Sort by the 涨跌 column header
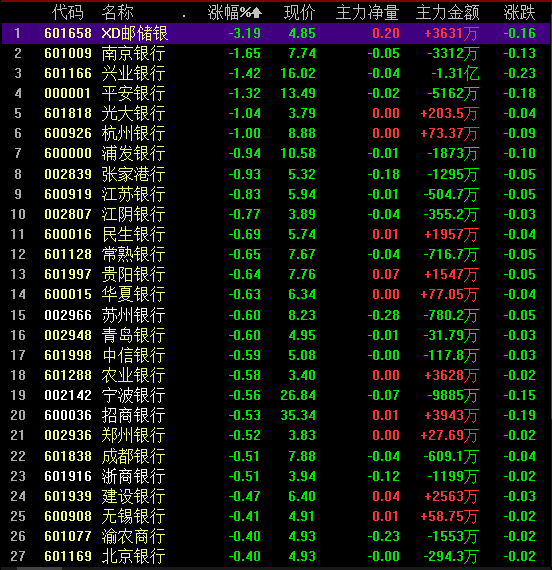The height and width of the screenshot is (570, 552). coord(520,13)
